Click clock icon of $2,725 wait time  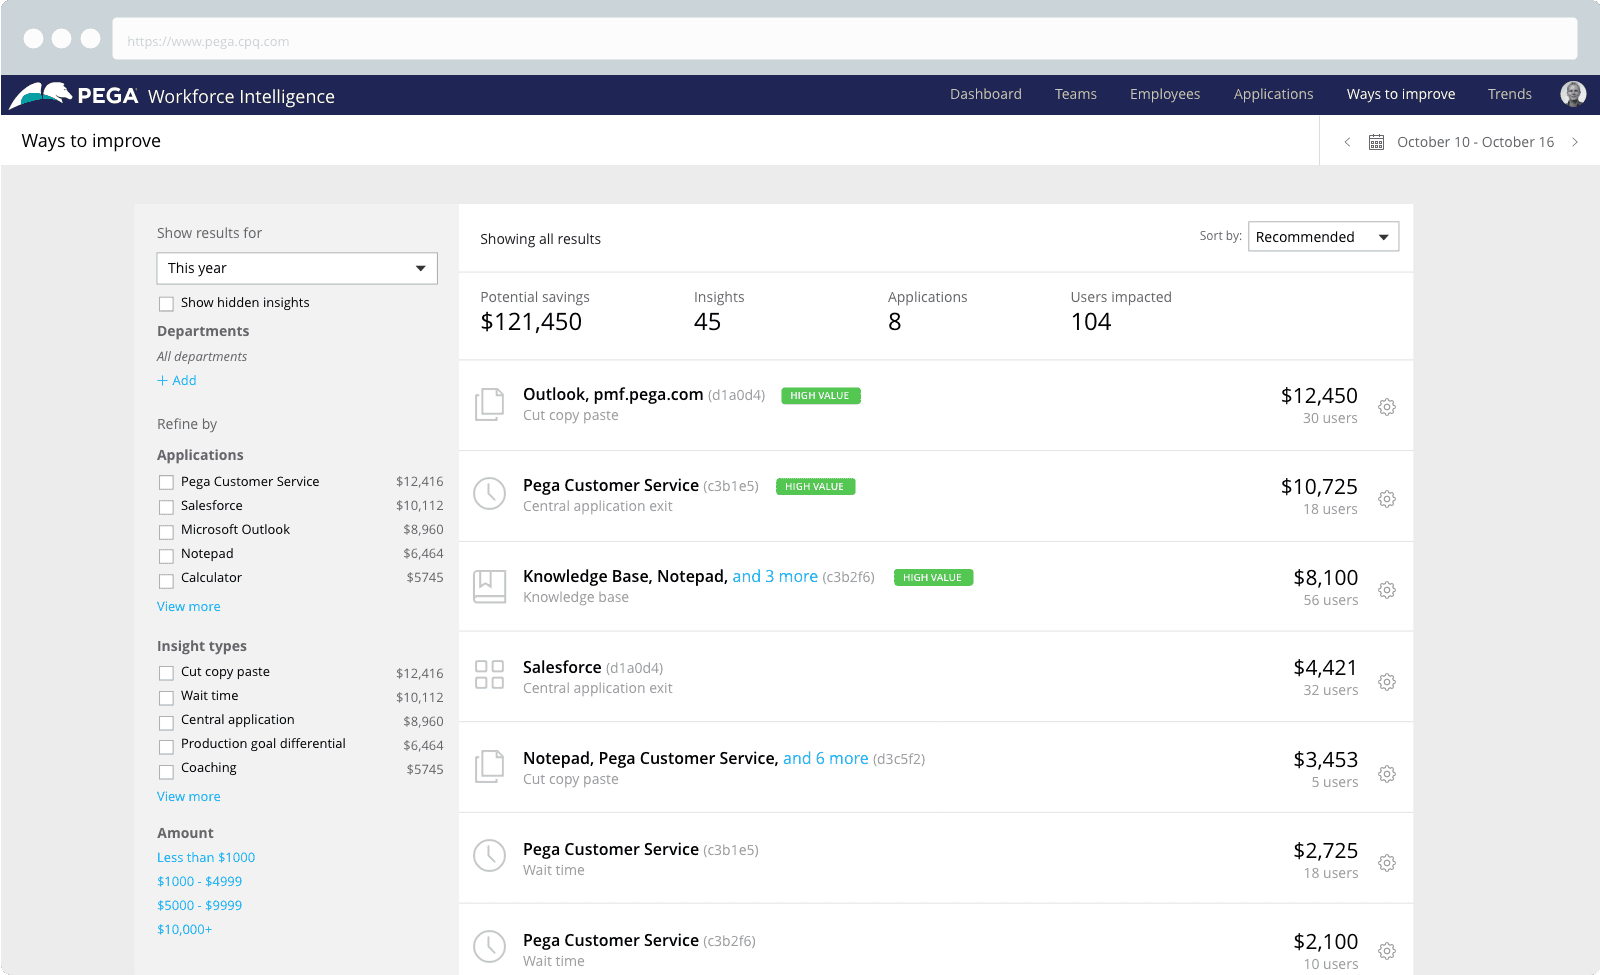(x=489, y=855)
